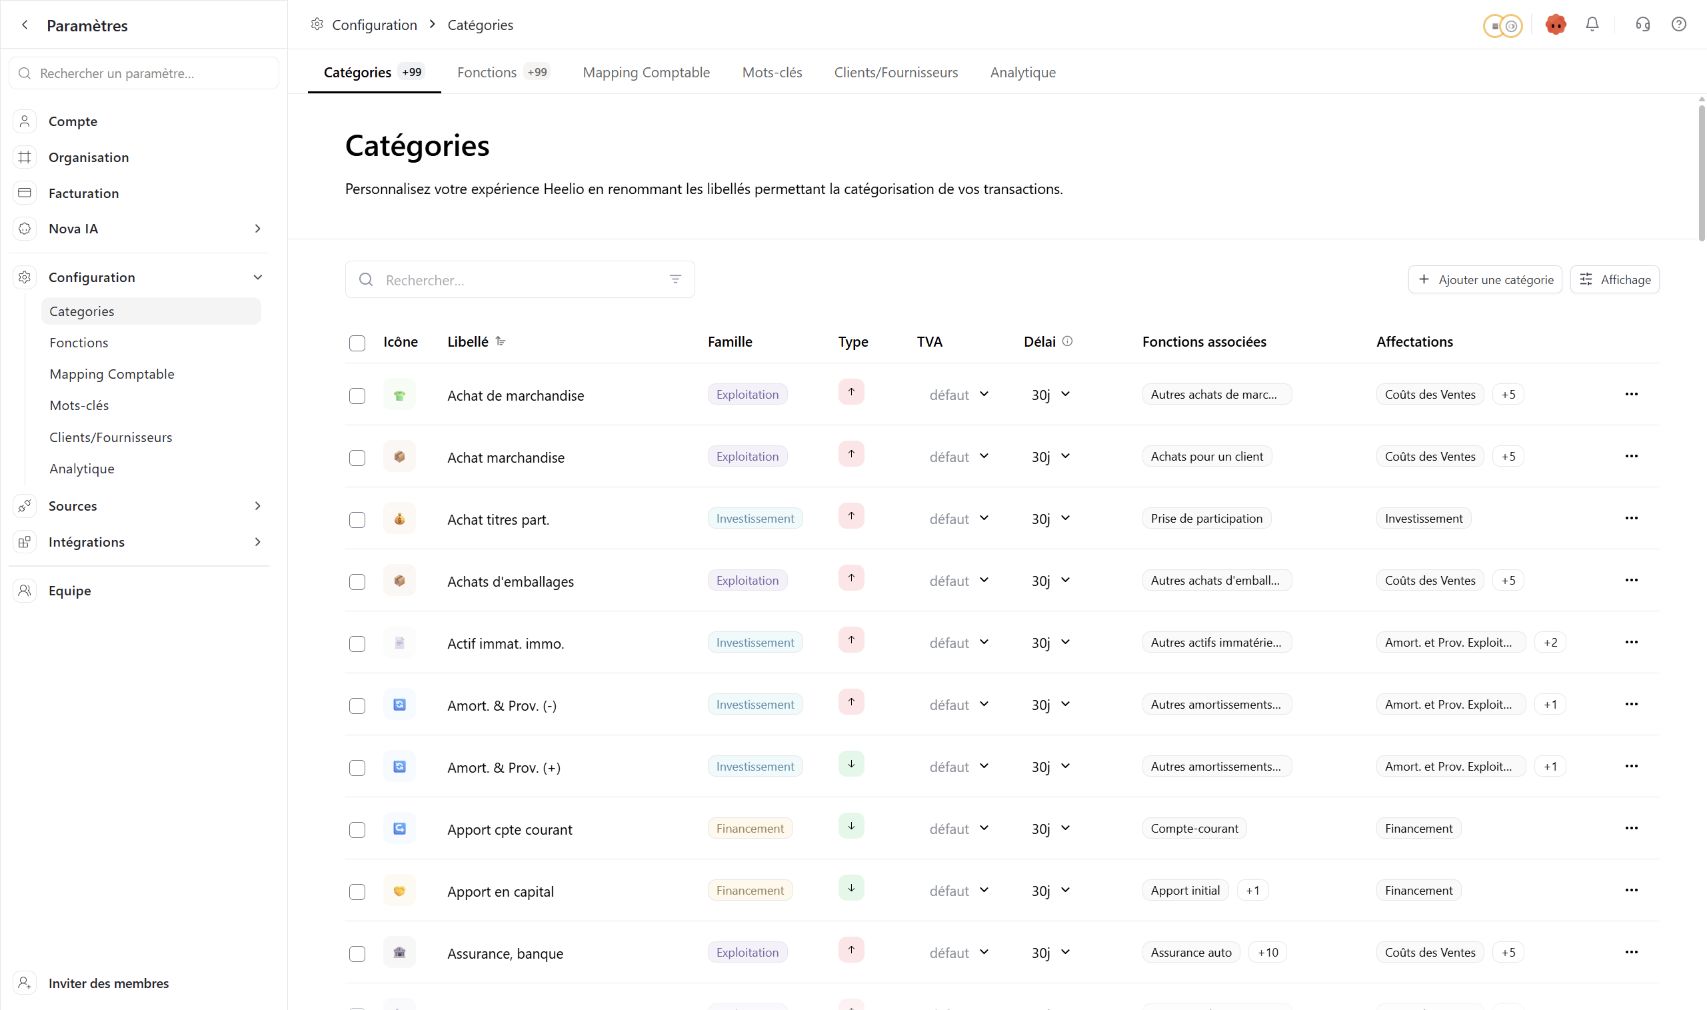This screenshot has height=1010, width=1707.
Task: Click the Affichage button
Action: click(1615, 279)
